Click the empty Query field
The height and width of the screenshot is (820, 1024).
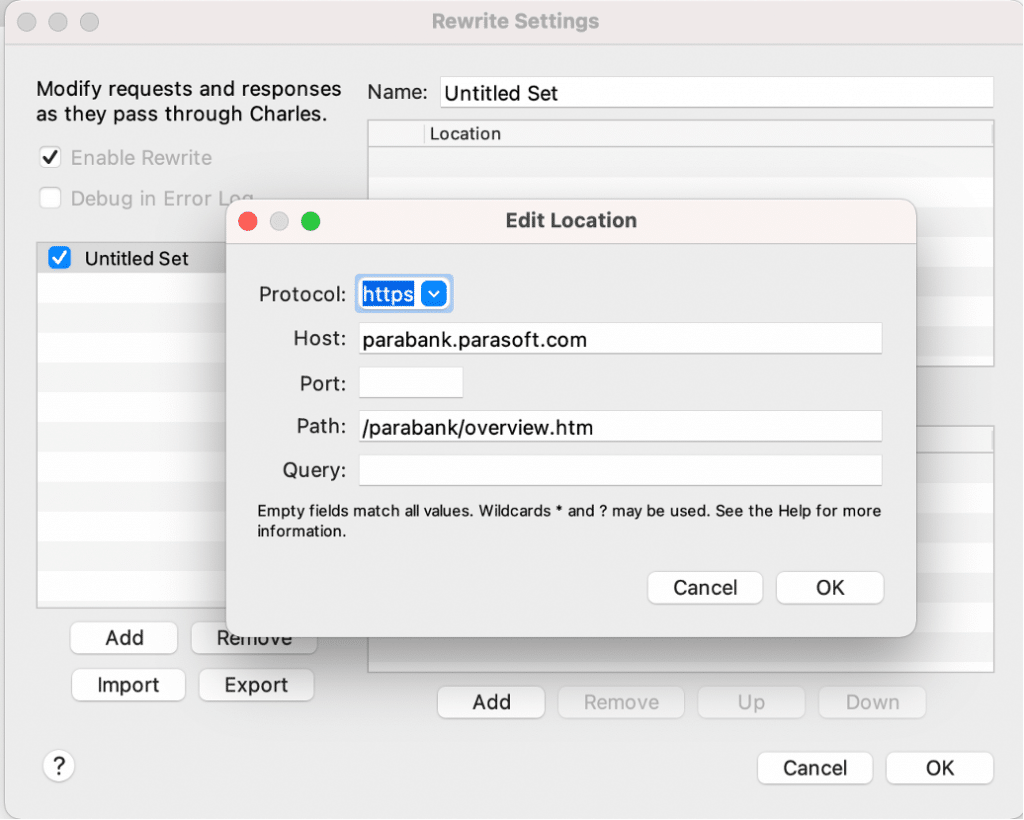(620, 470)
